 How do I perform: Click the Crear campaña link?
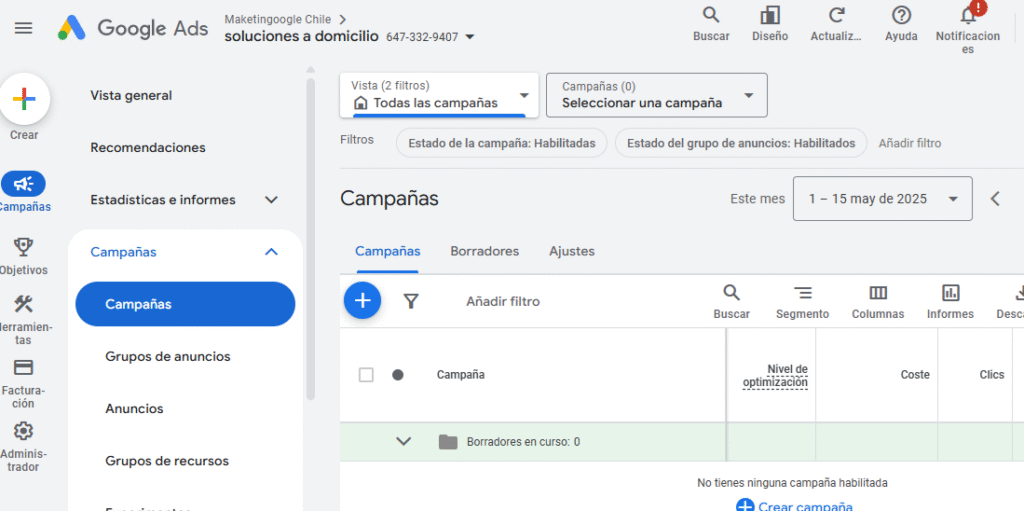[794, 506]
